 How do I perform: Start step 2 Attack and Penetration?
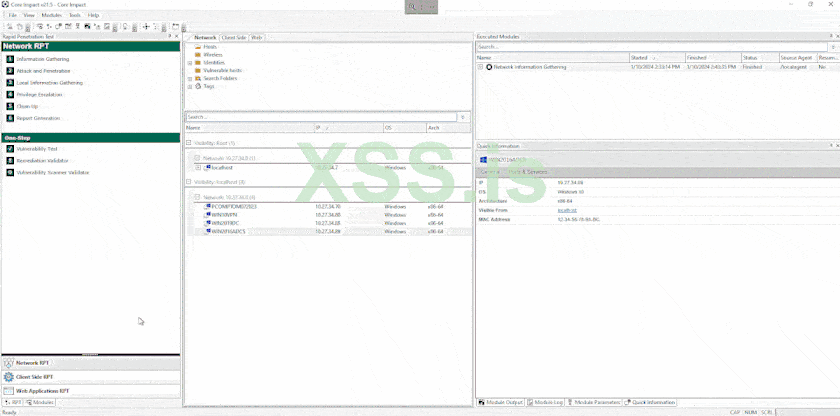[43, 71]
